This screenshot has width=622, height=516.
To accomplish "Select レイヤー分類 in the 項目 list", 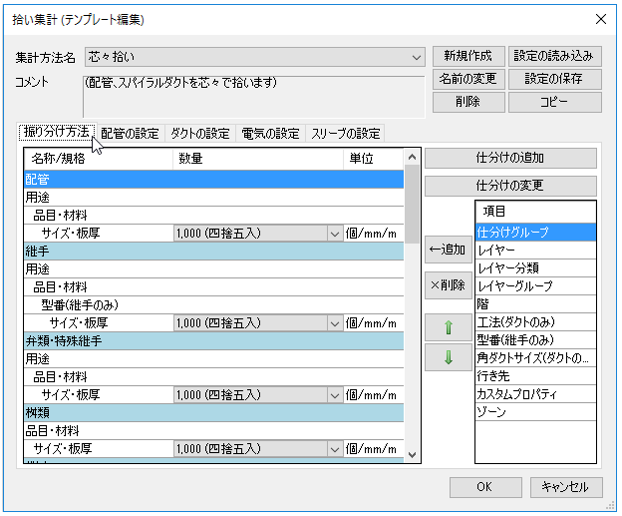I will coord(536,268).
